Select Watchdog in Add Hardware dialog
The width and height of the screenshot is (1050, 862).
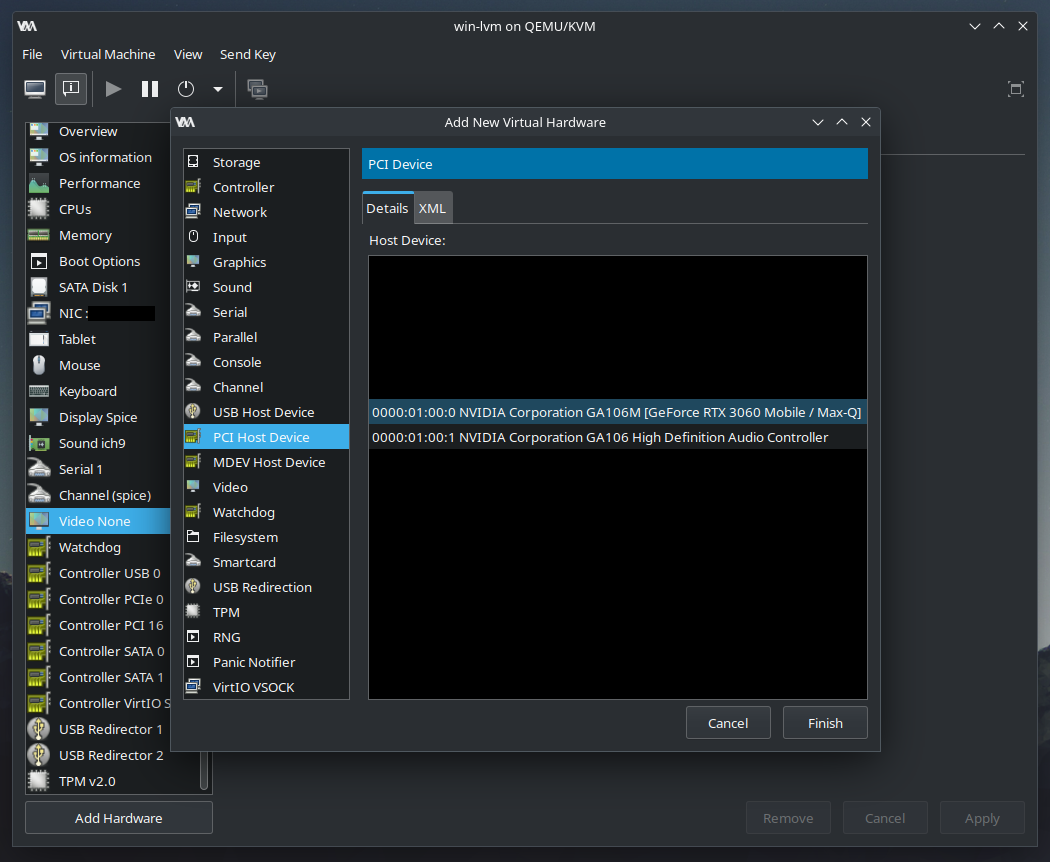tap(267, 512)
